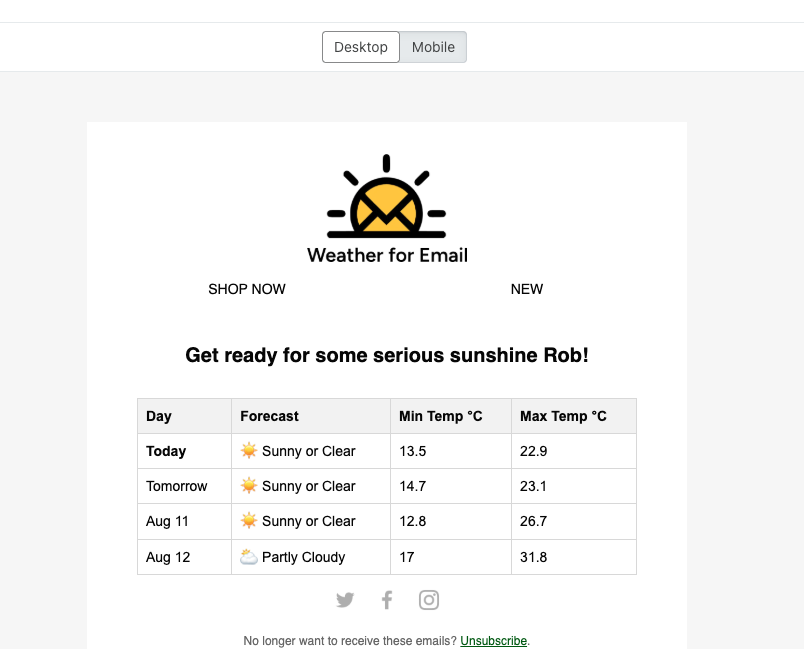Click the max temp value 22.9

[533, 451]
